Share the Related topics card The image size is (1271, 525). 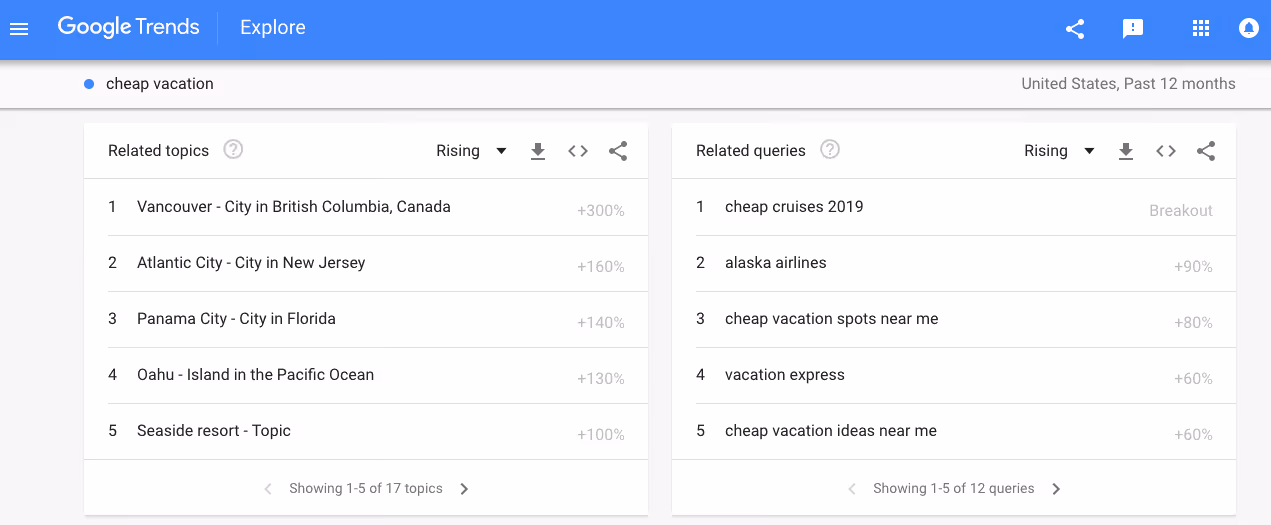point(618,151)
